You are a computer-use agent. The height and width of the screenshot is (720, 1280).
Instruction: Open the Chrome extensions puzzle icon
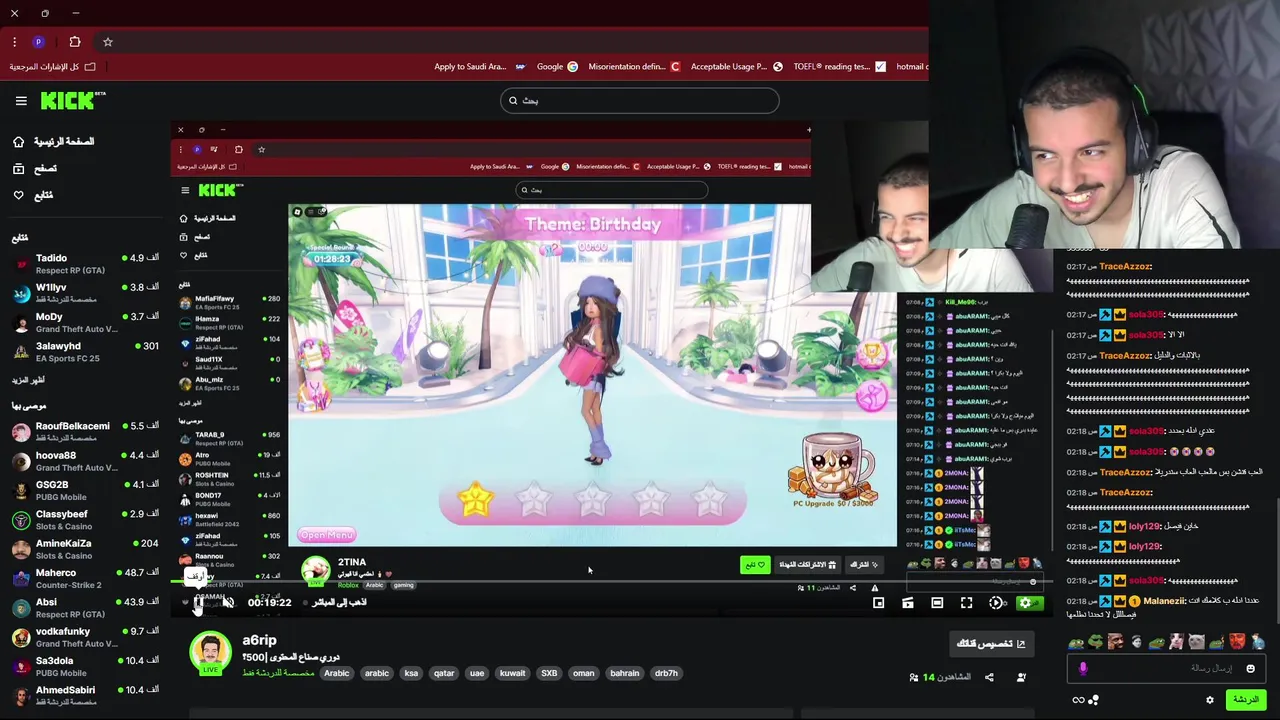75,42
